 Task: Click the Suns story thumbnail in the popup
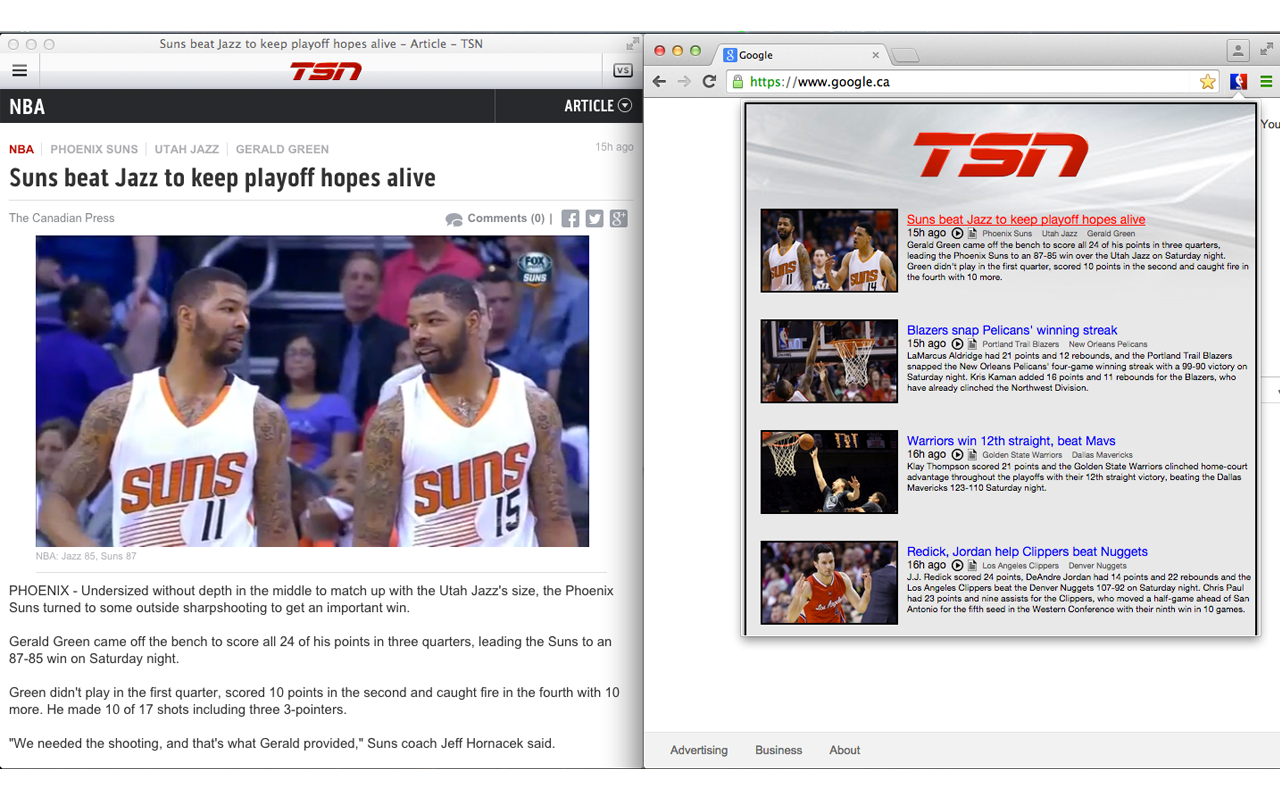click(x=829, y=250)
